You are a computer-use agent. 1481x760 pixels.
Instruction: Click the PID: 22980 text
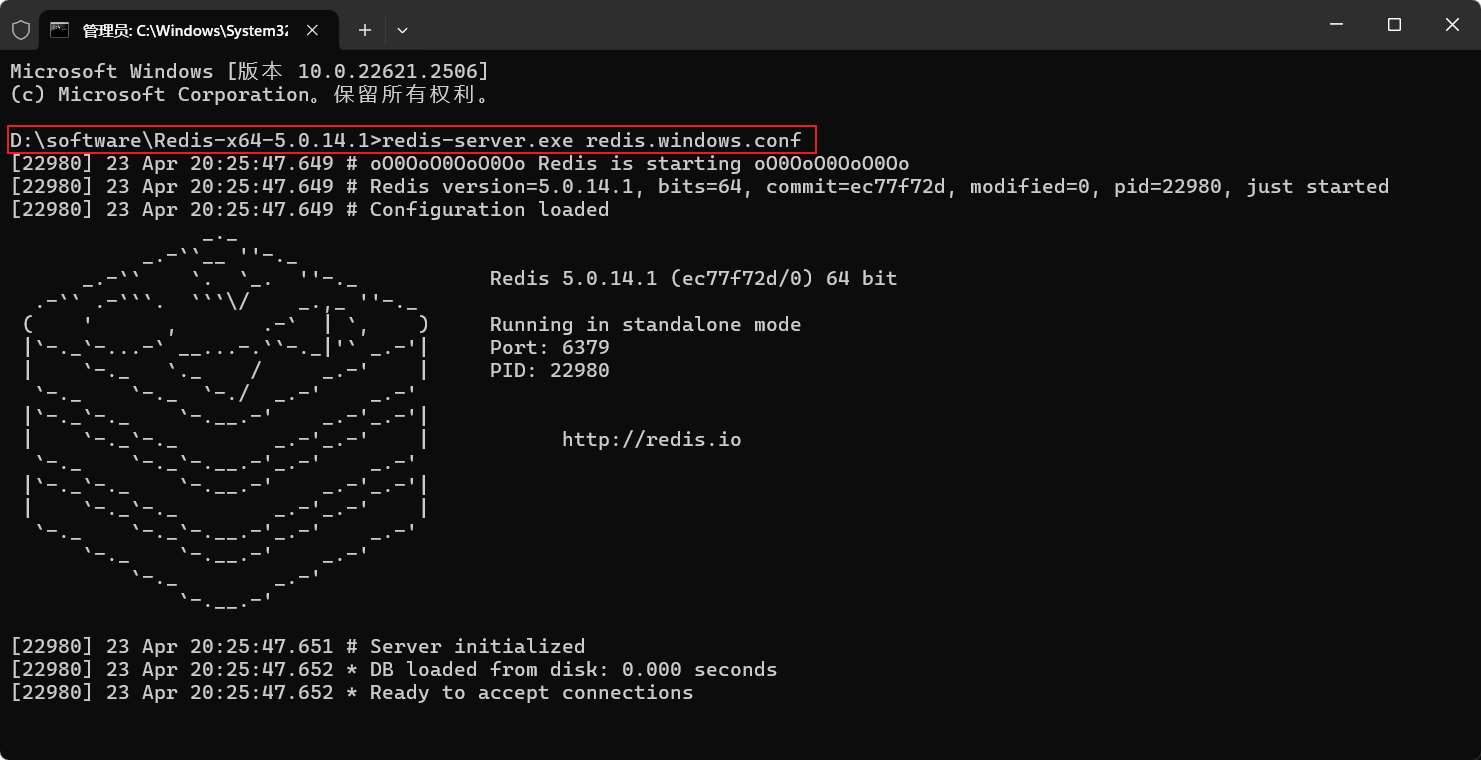(548, 370)
